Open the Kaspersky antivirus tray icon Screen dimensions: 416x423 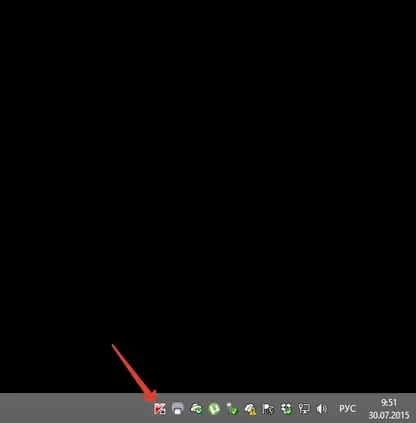160,409
